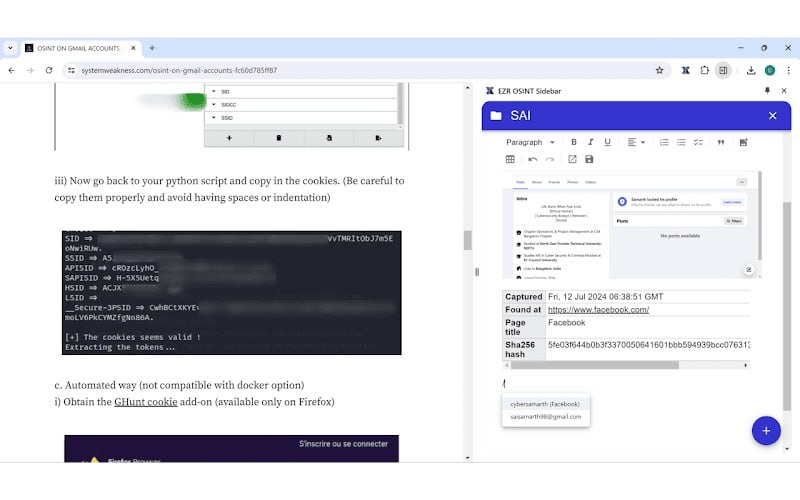Screen dimensions: 800x500
Task: Toggle the browser side panel button
Action: 723,70
